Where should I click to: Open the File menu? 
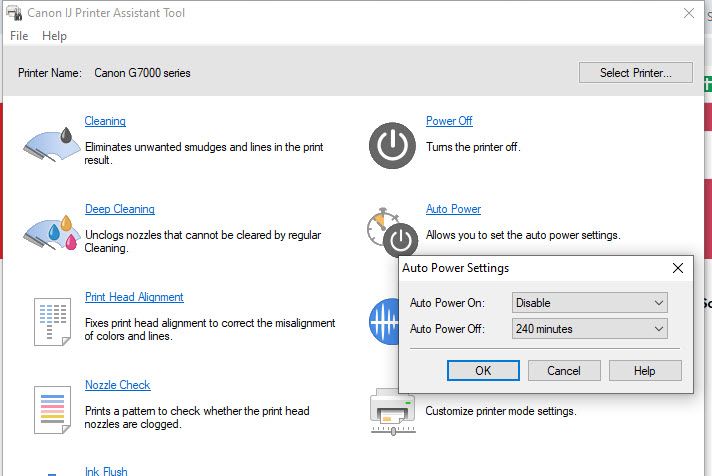coord(19,36)
